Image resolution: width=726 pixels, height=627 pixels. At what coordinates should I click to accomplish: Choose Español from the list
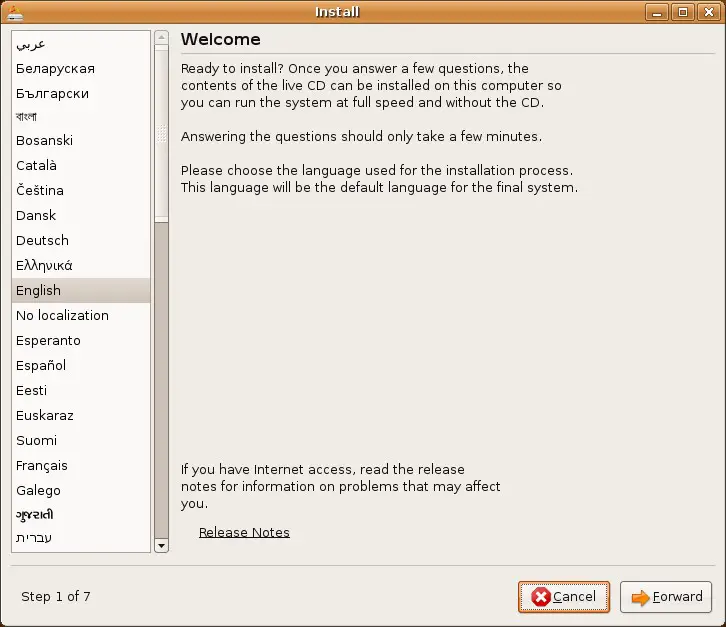pyautogui.click(x=81, y=365)
